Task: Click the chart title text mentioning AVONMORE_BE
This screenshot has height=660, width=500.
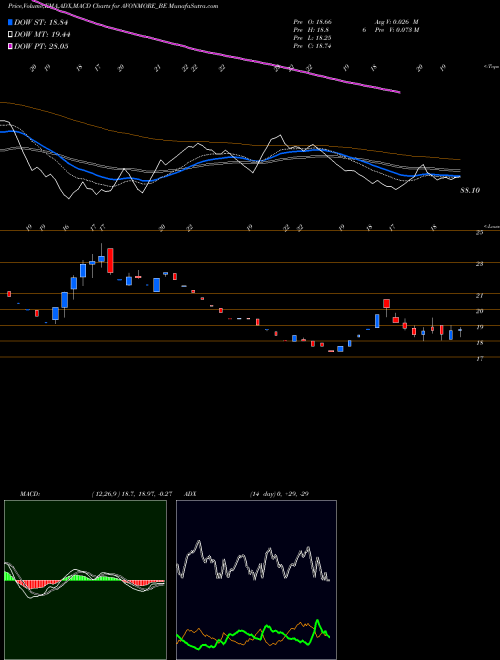Action: tap(113, 6)
